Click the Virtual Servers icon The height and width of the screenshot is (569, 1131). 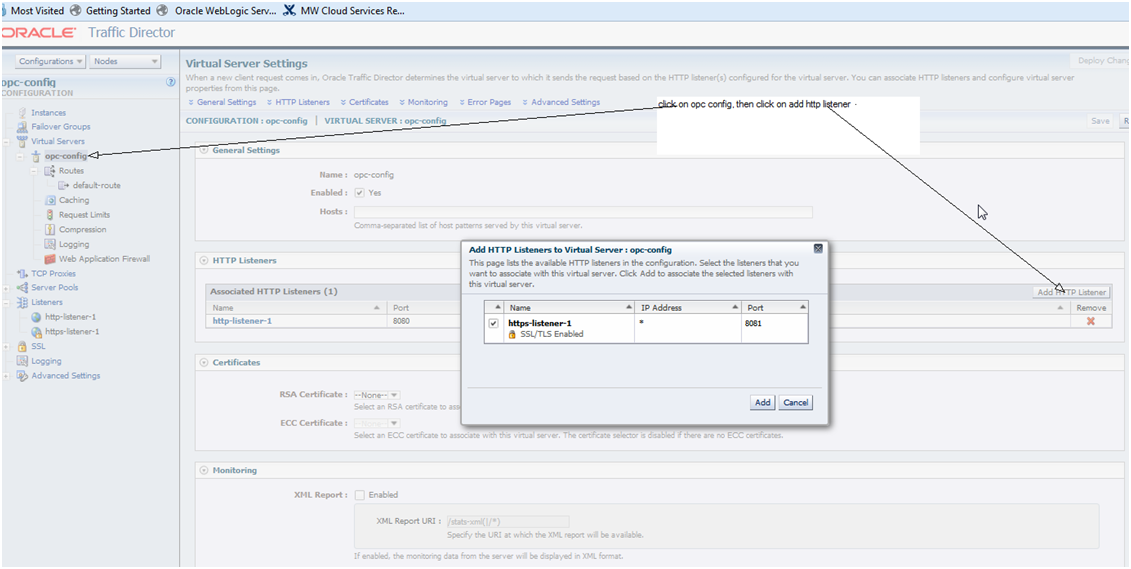pyautogui.click(x=22, y=141)
